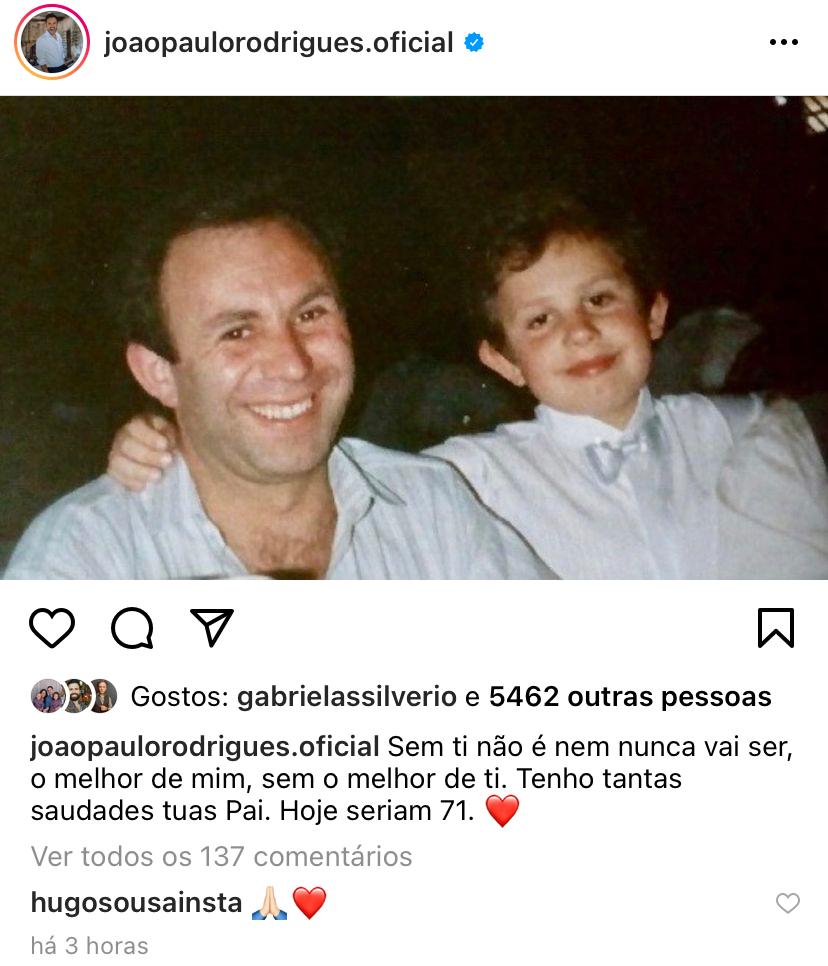Like the post with the heart icon
Image resolution: width=828 pixels, height=966 pixels.
(x=52, y=628)
